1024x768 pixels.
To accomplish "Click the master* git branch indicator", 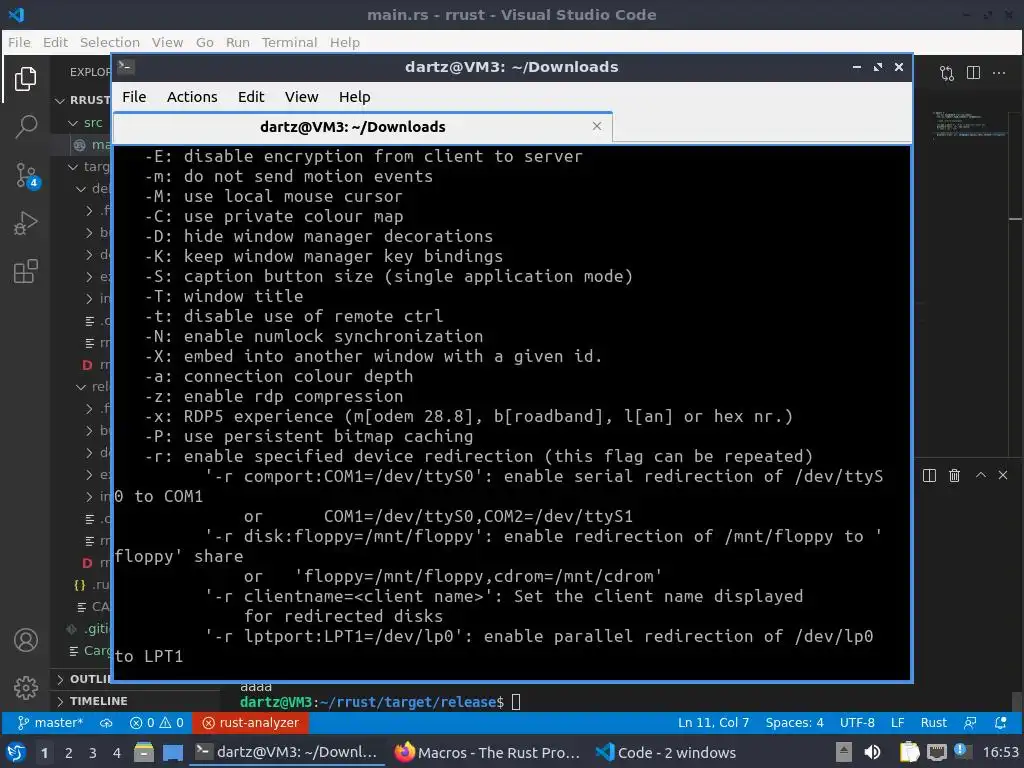I will point(50,723).
